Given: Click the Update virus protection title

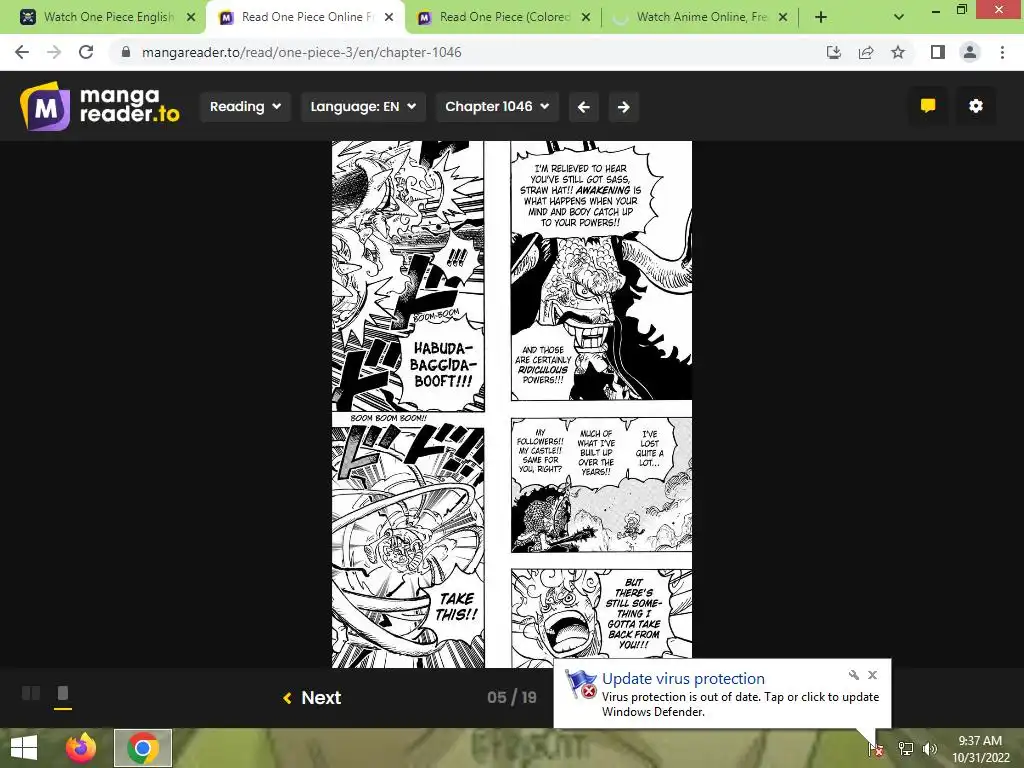Looking at the screenshot, I should [683, 679].
